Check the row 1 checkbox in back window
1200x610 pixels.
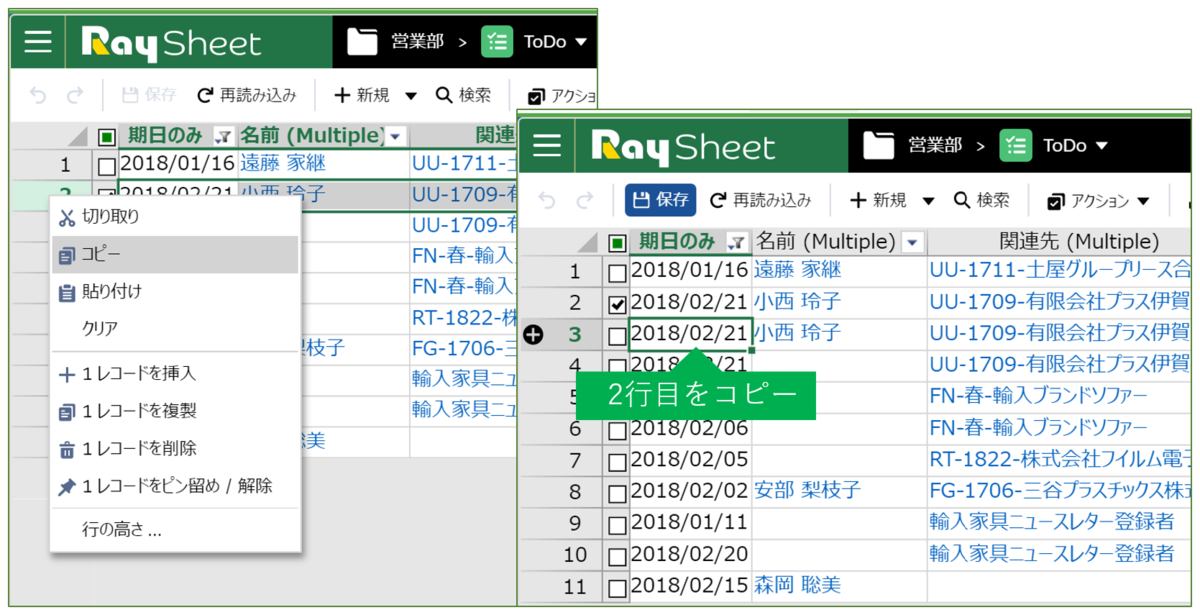(107, 167)
